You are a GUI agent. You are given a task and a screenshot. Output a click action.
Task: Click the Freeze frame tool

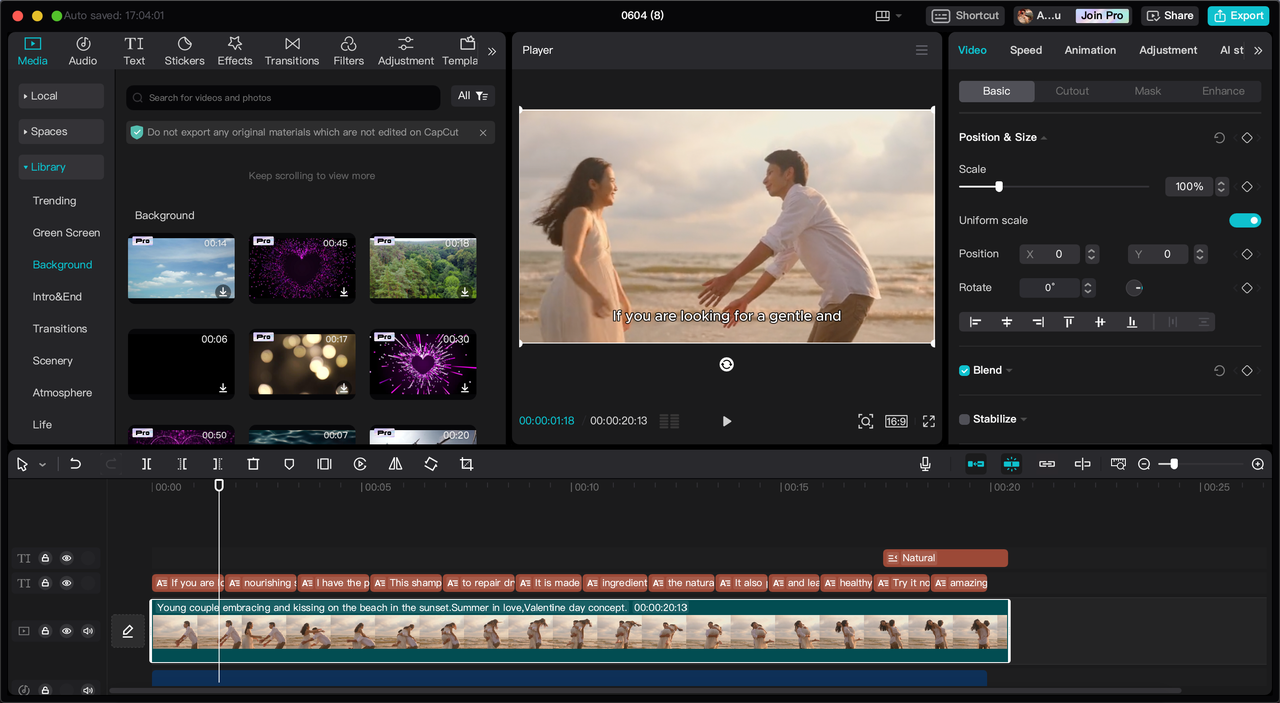click(324, 464)
